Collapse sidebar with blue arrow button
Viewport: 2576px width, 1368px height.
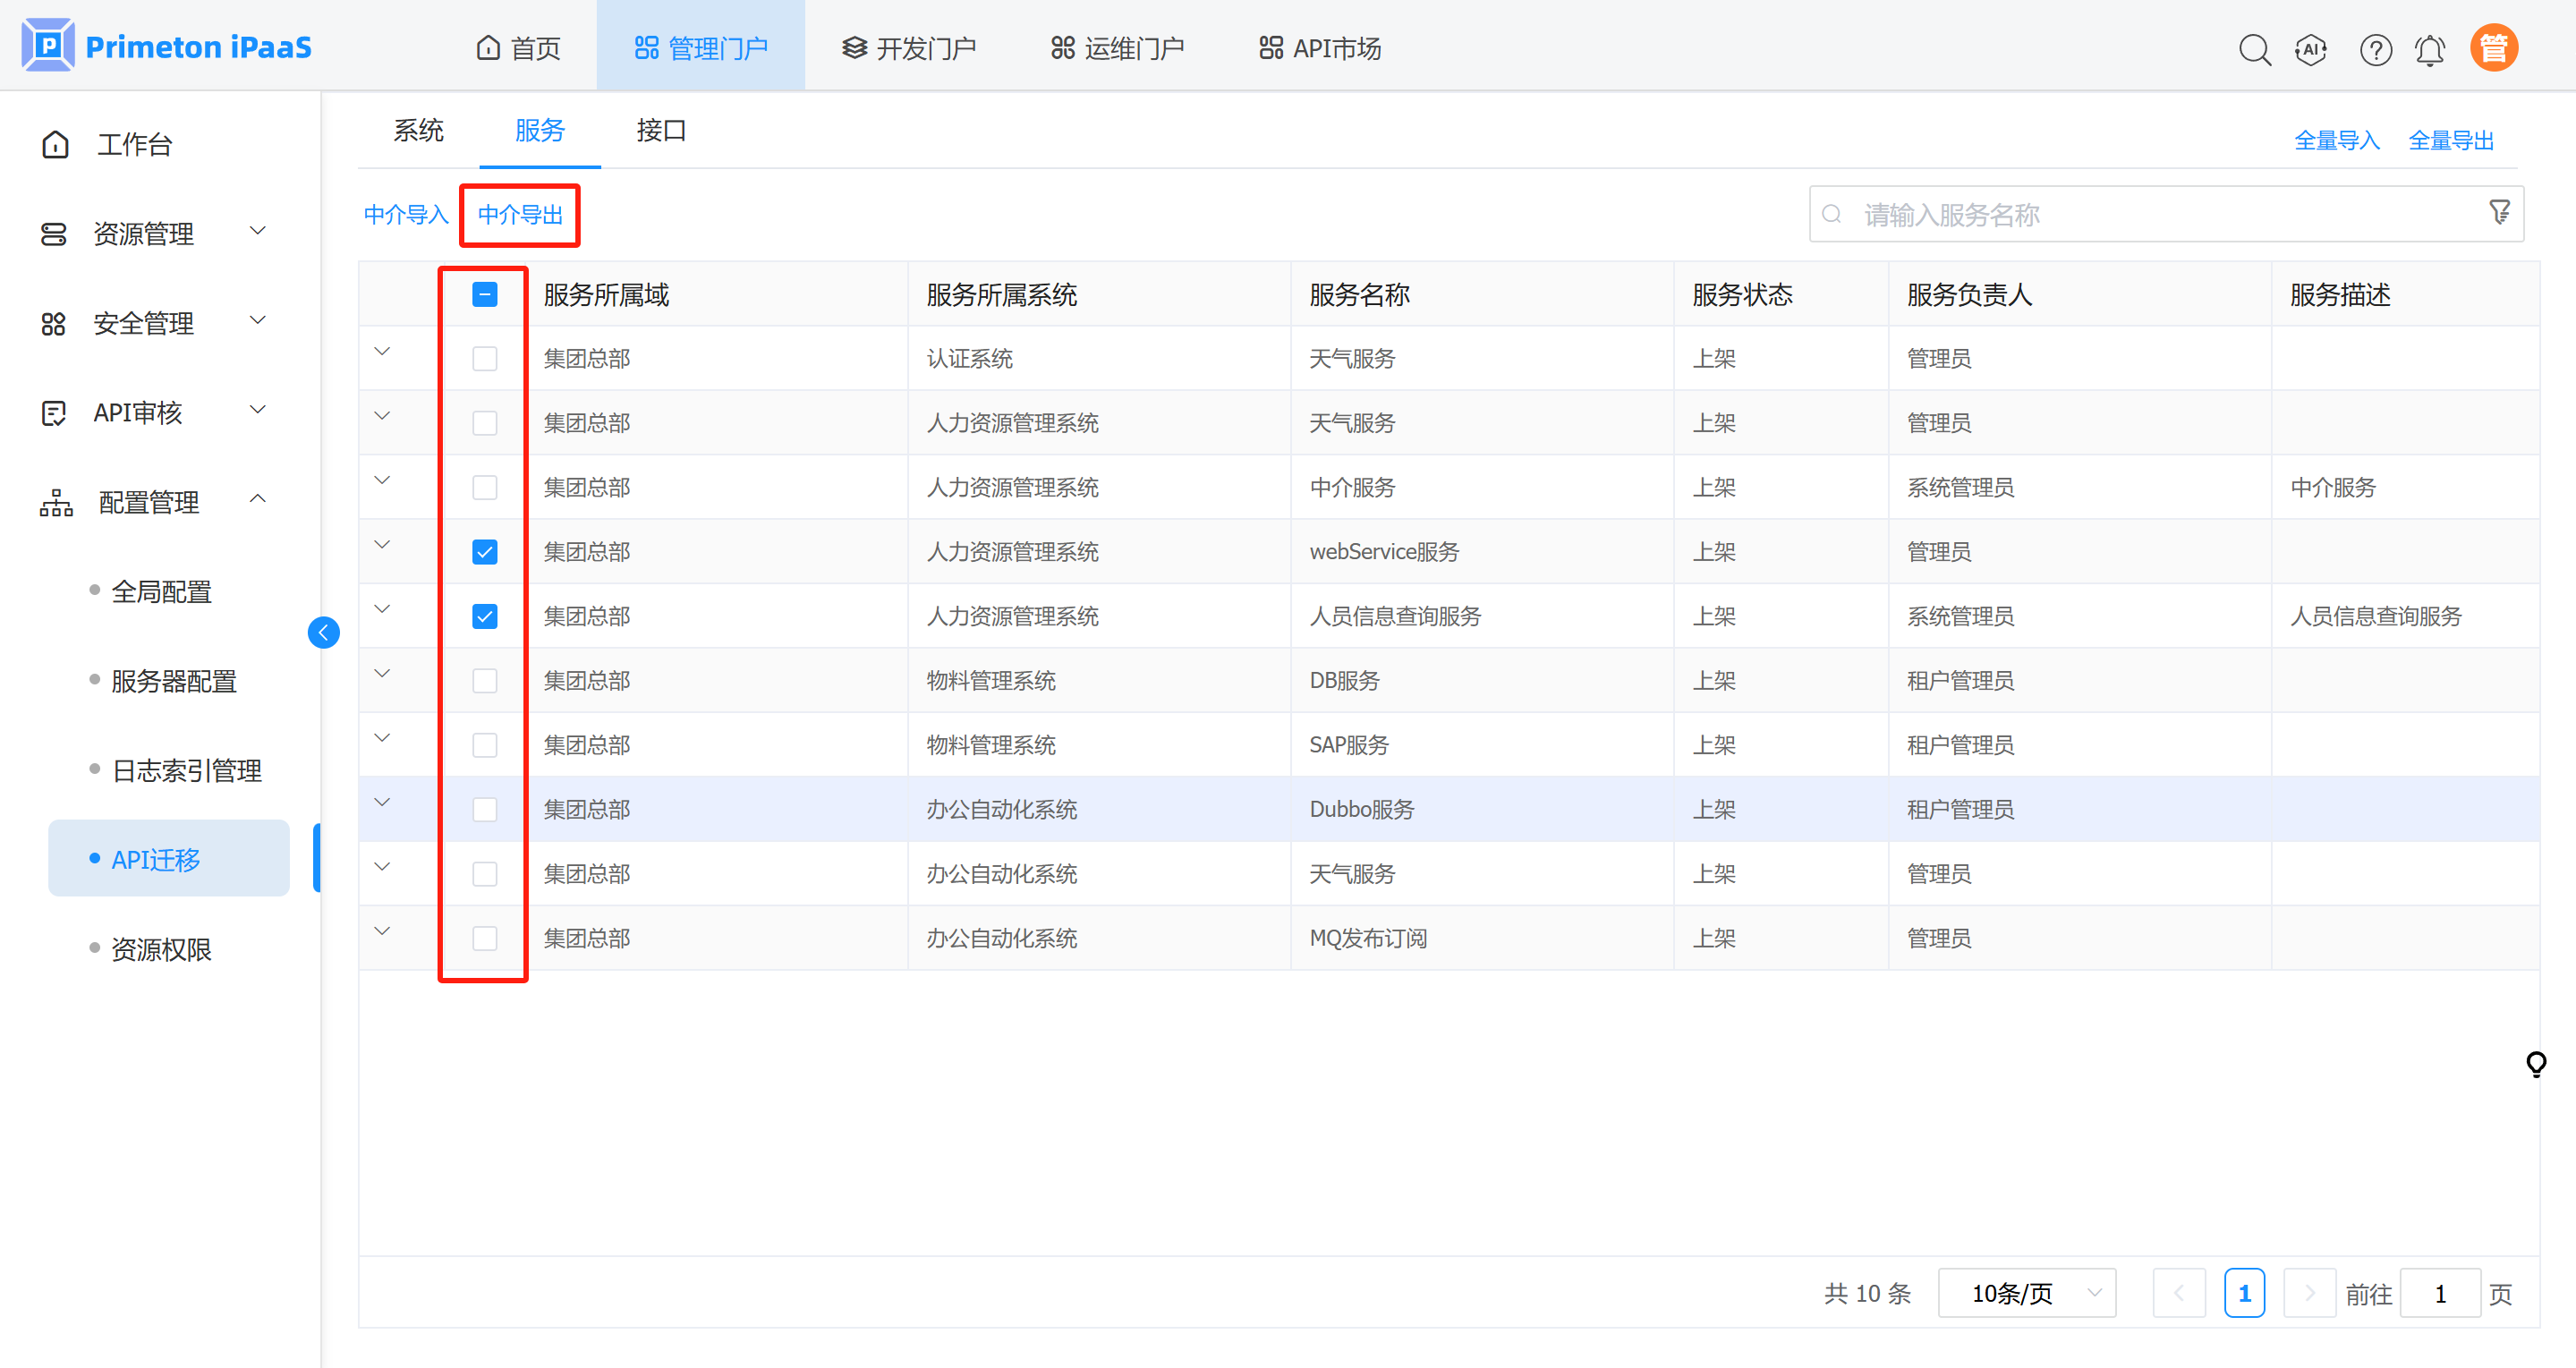tap(323, 632)
